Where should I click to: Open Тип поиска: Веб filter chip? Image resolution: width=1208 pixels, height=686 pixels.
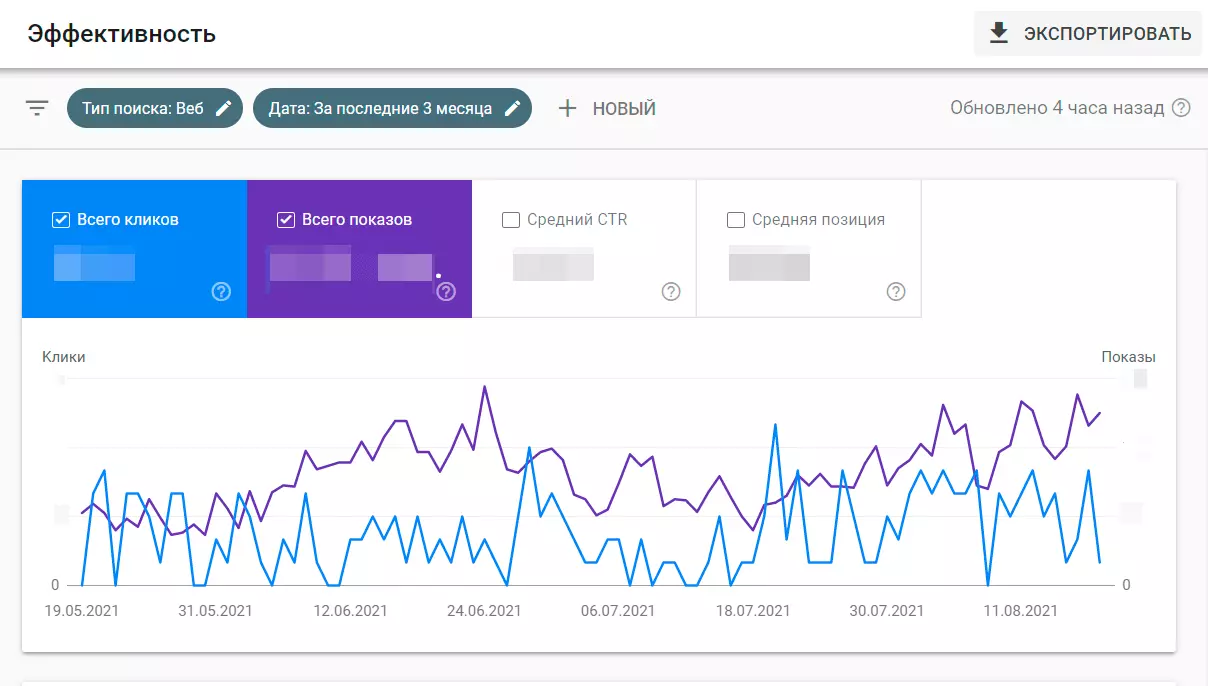[155, 108]
